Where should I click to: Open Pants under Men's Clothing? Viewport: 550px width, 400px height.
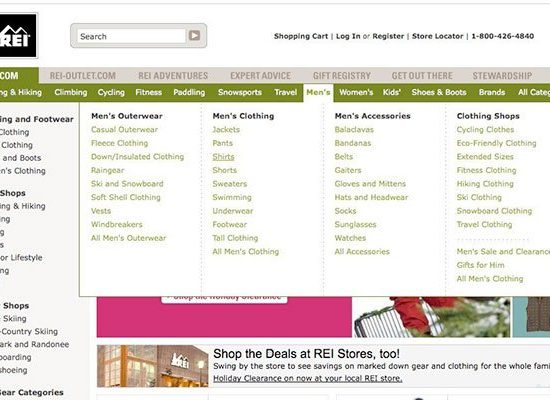222,143
